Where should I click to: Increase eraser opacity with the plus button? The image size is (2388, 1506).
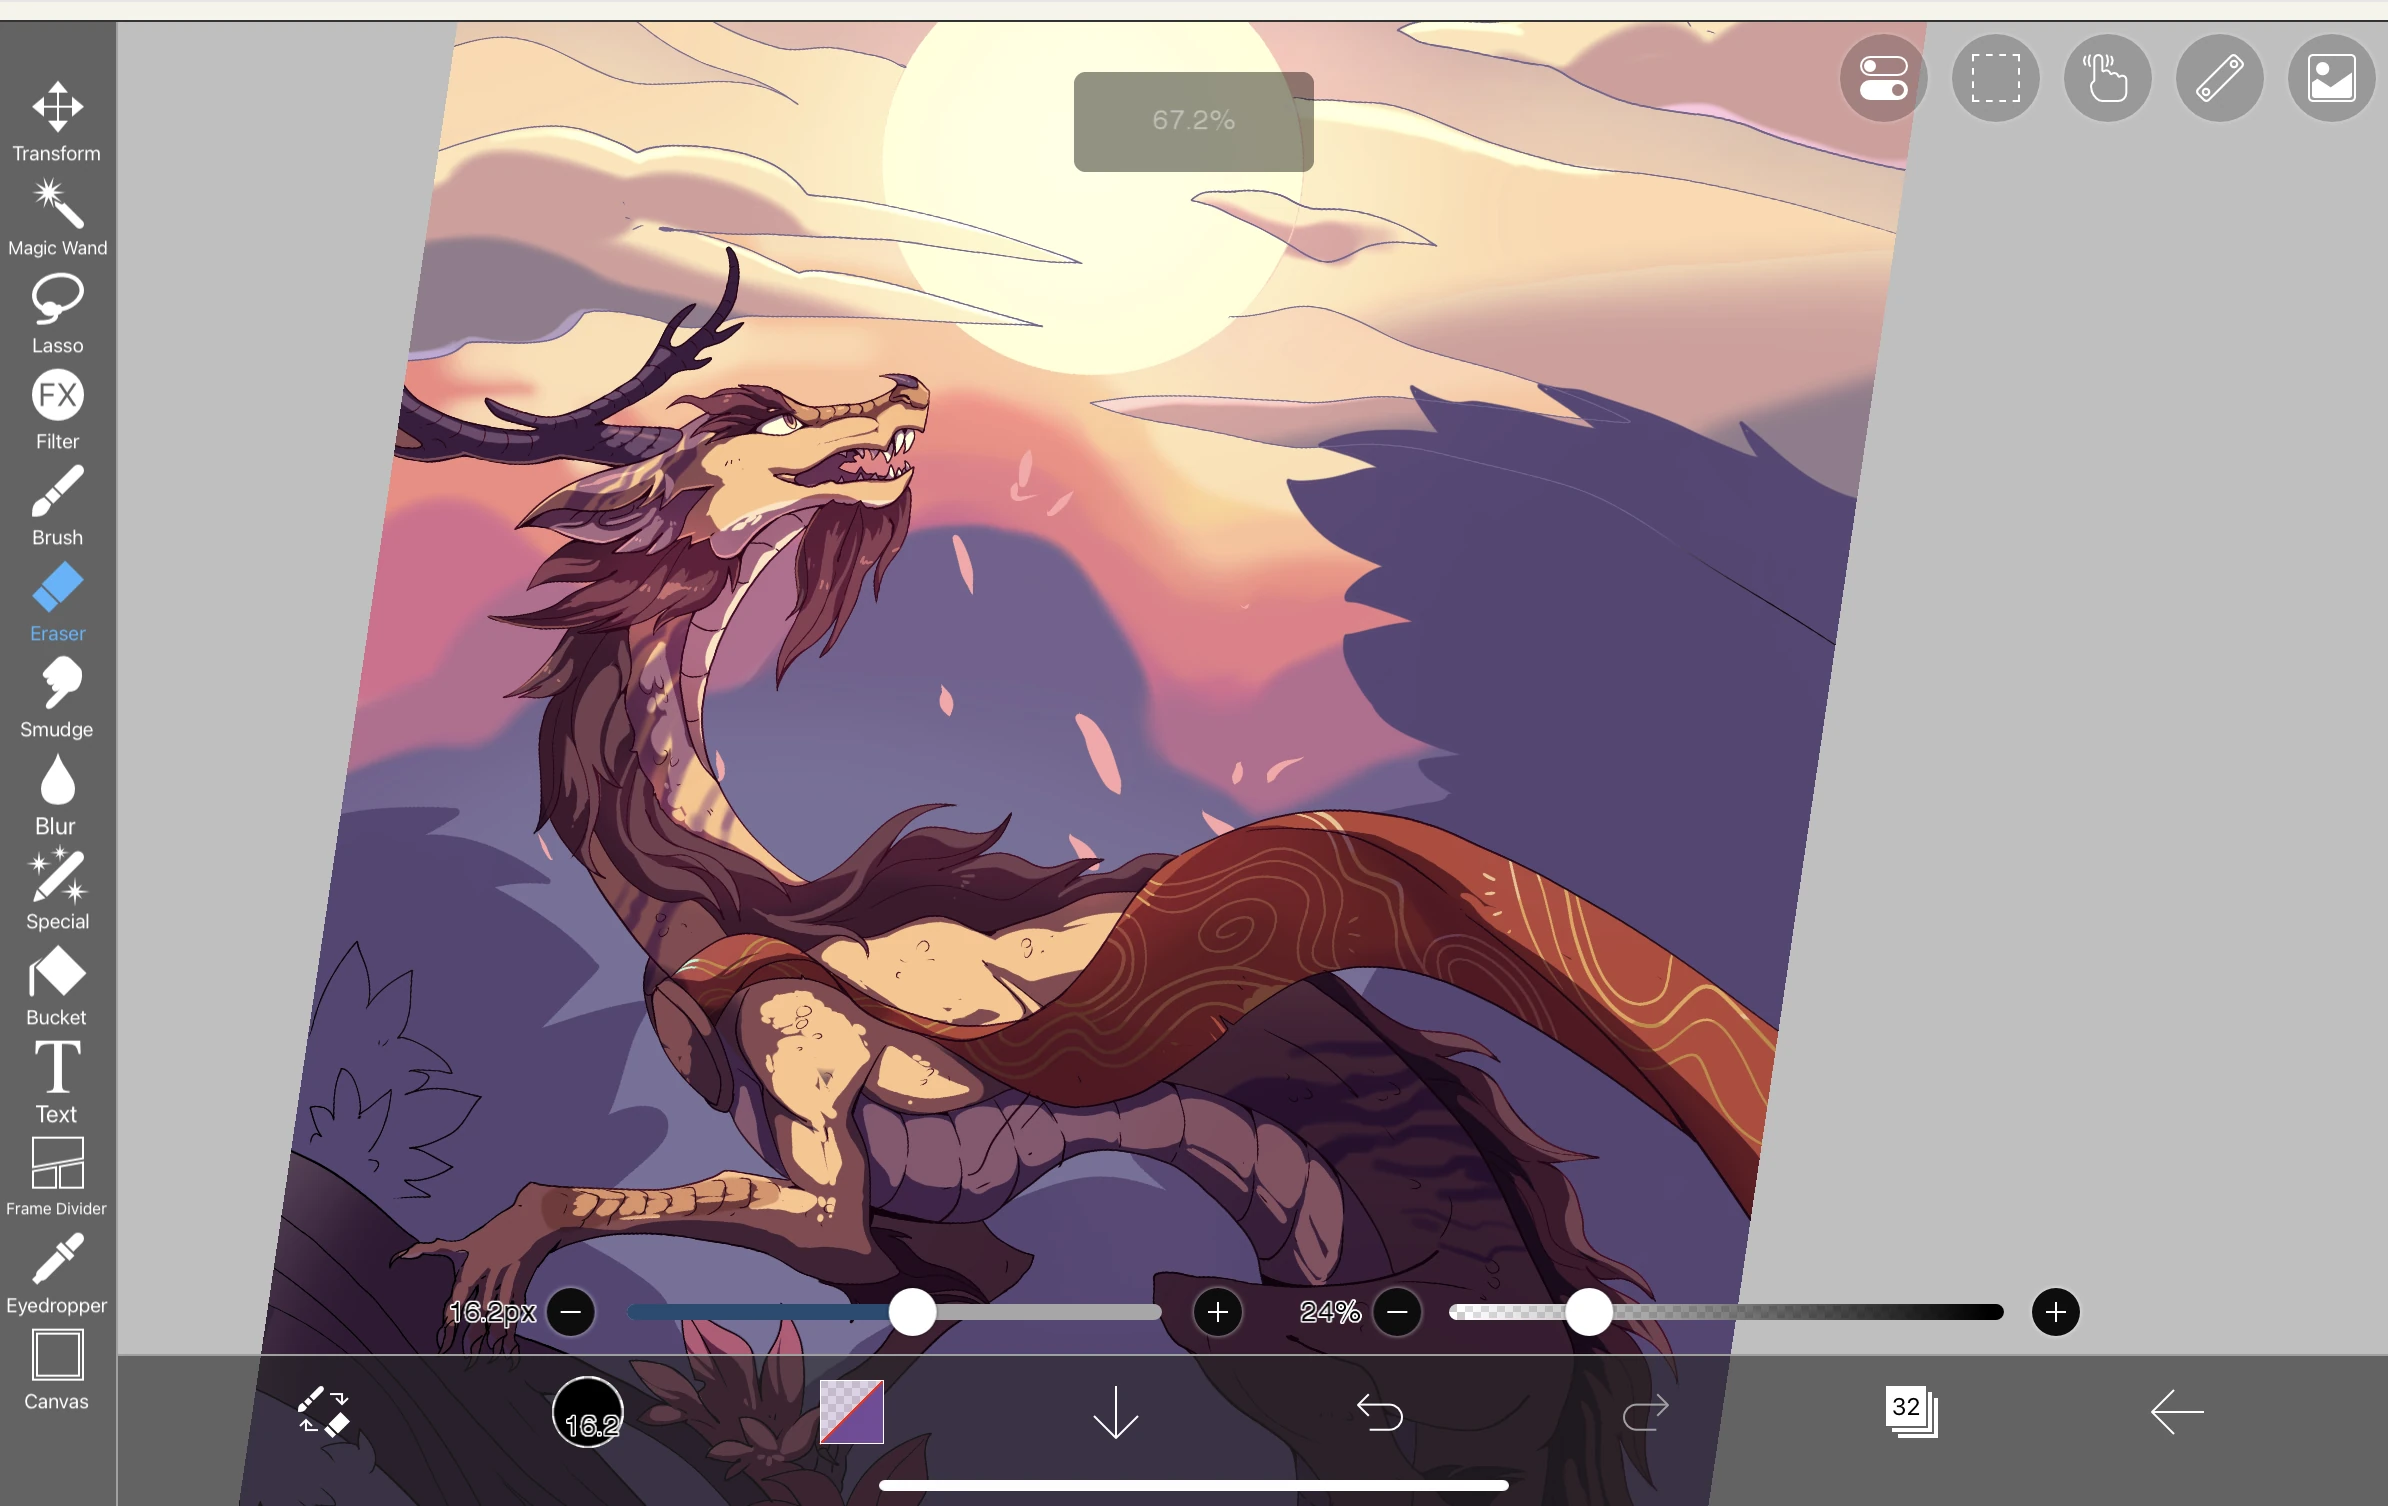point(2056,1313)
